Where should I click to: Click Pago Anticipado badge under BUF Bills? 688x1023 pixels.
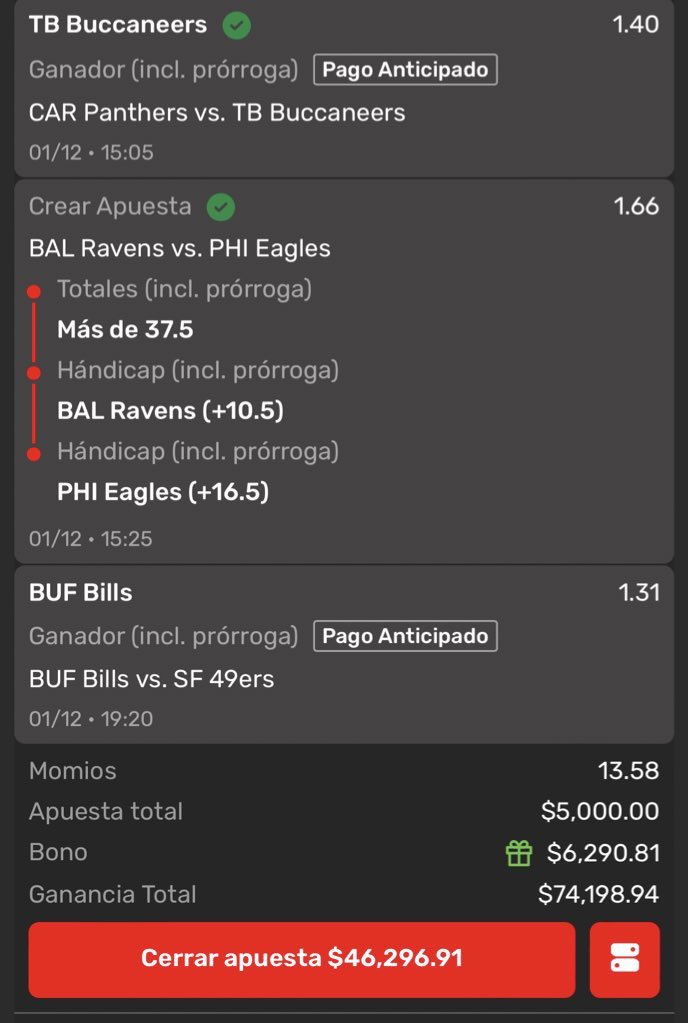(x=405, y=636)
